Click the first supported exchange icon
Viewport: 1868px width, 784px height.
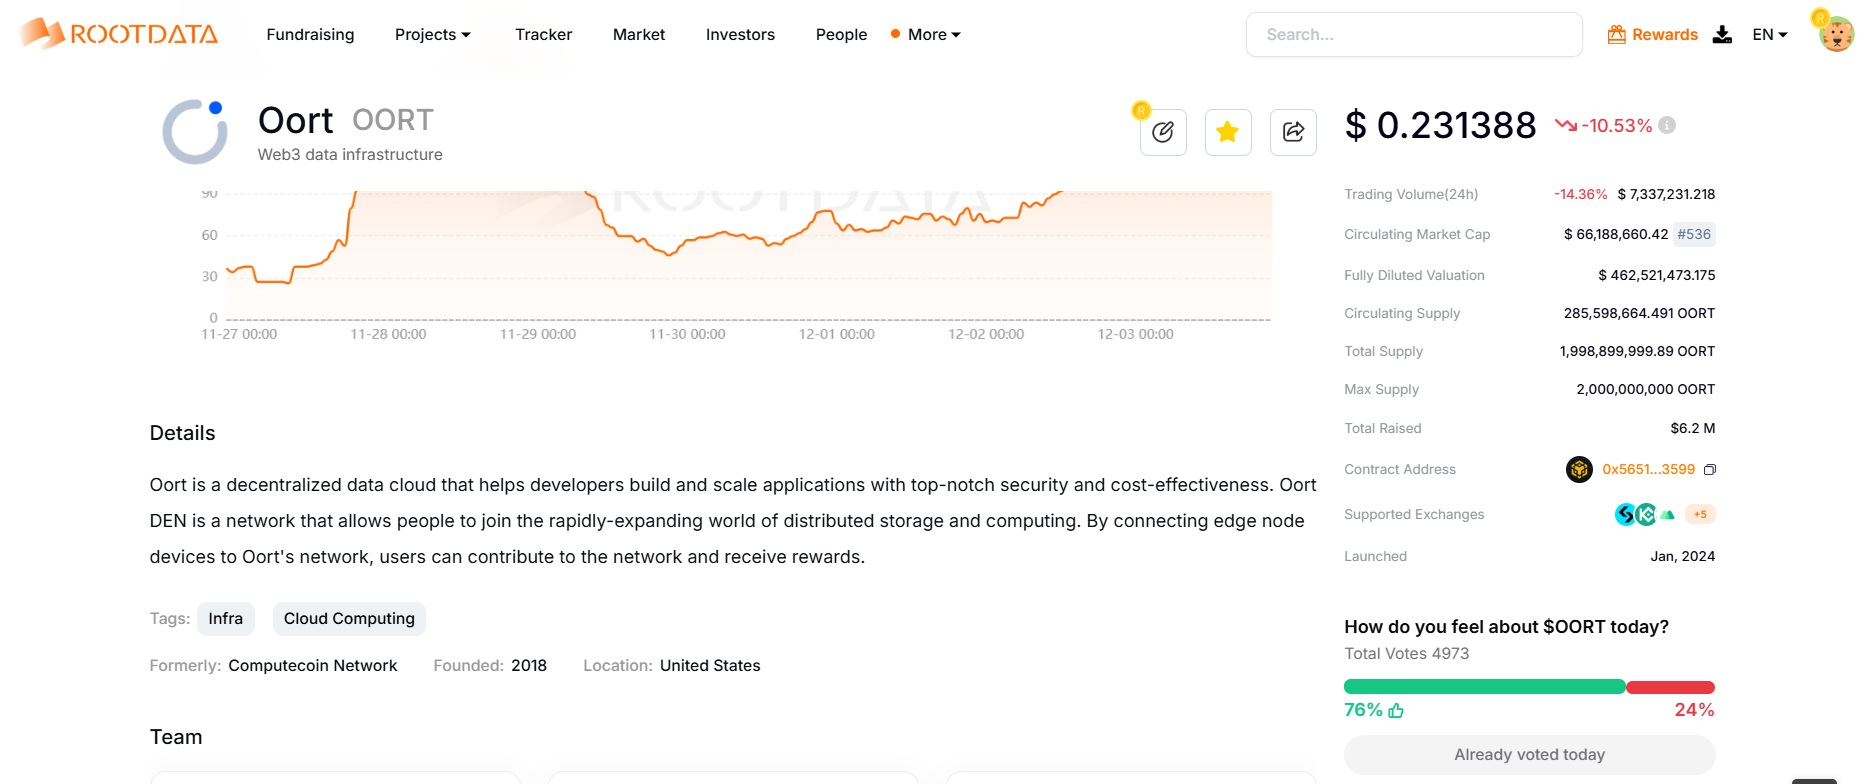point(1626,514)
